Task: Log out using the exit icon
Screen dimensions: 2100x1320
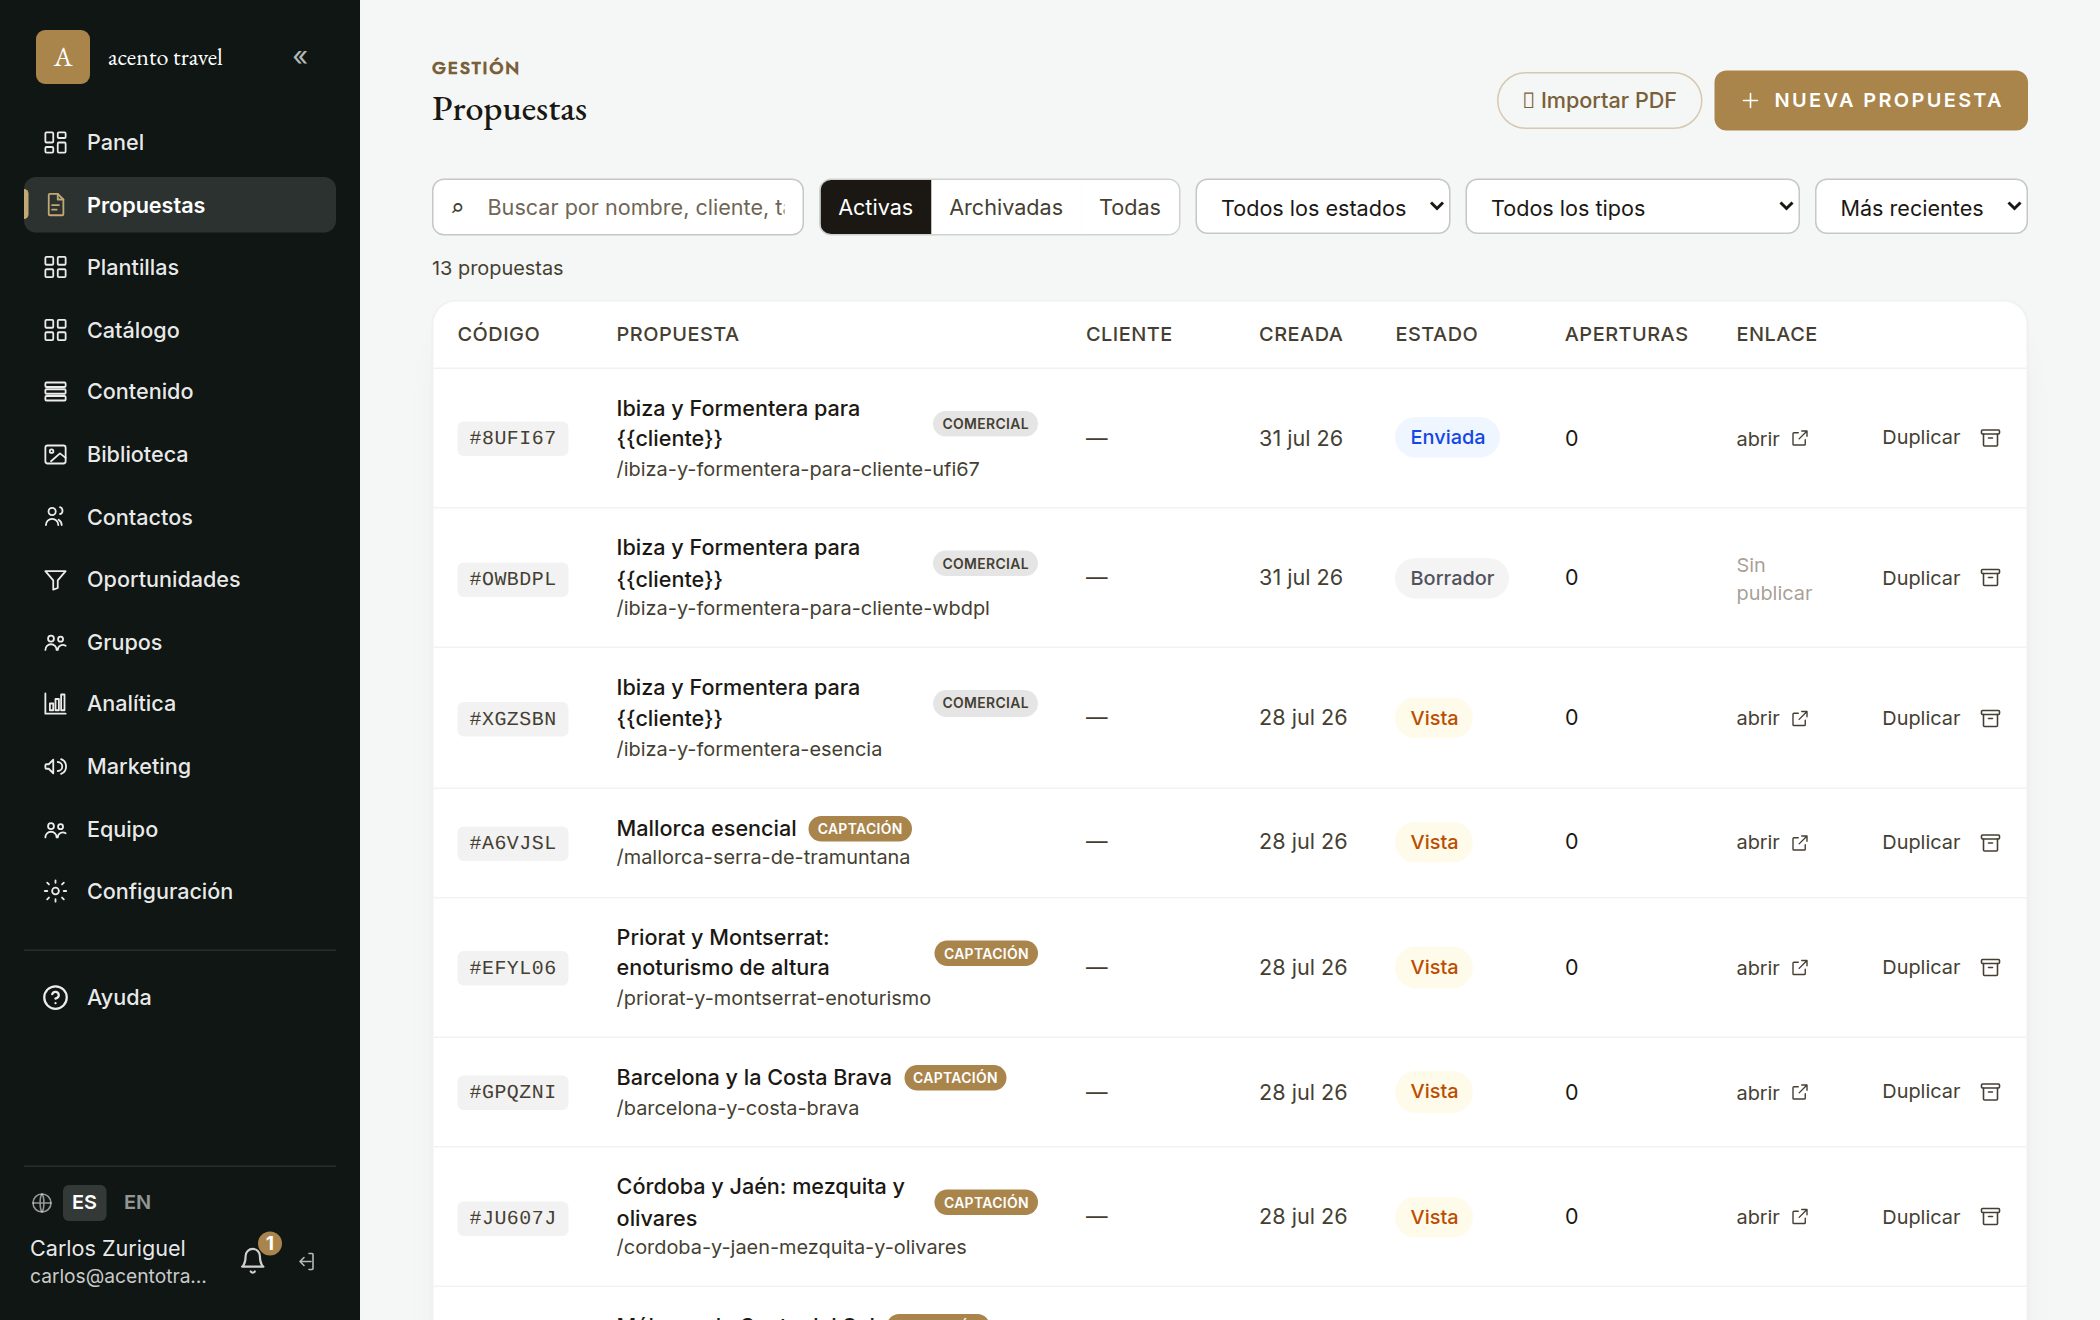Action: pyautogui.click(x=307, y=1262)
